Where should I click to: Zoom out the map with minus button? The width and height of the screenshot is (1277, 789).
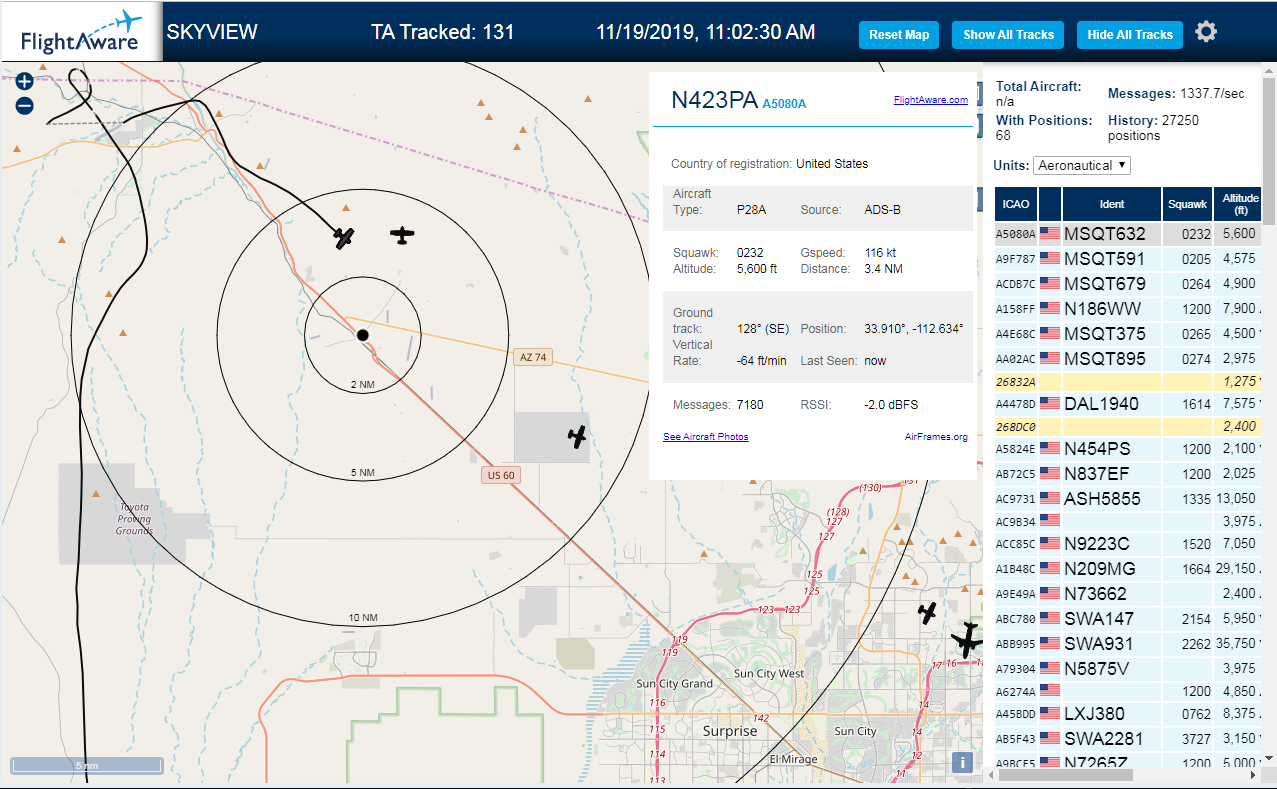click(25, 105)
